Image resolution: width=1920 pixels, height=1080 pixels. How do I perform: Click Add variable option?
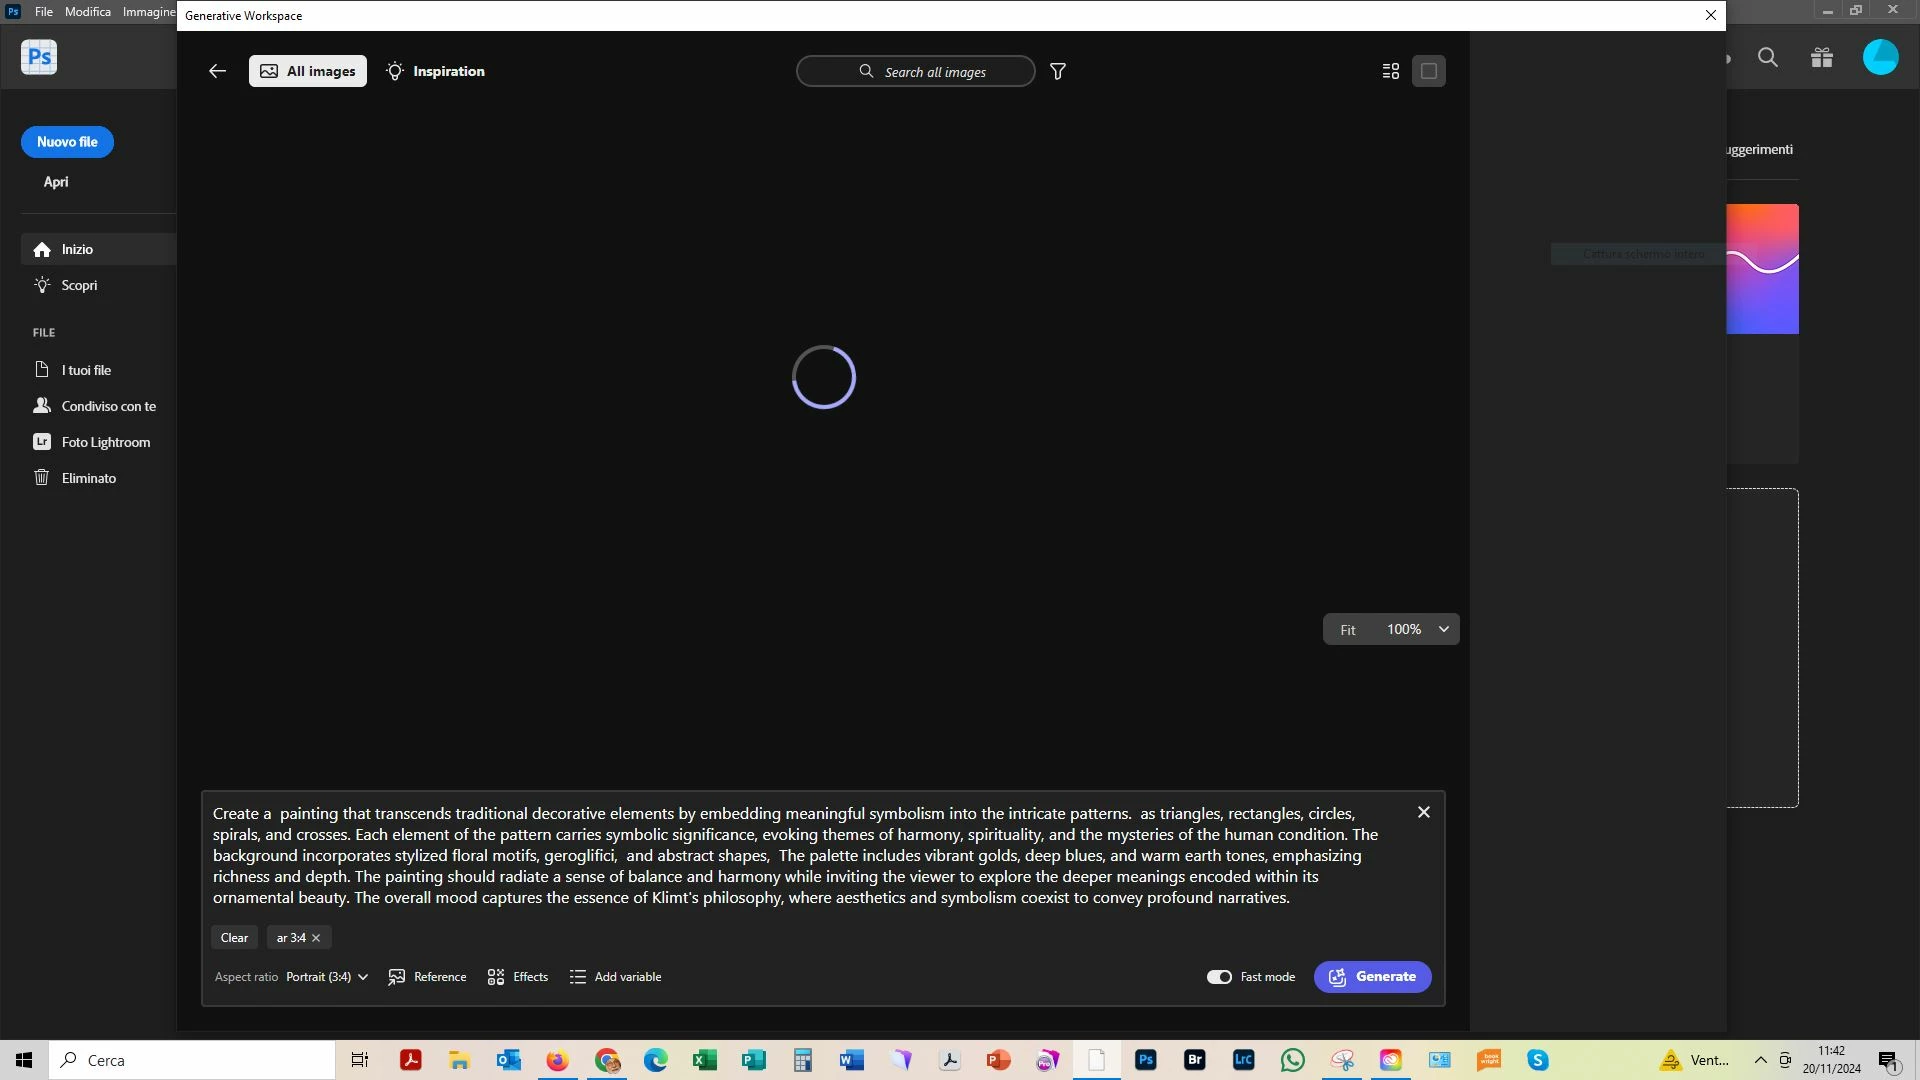click(x=616, y=977)
